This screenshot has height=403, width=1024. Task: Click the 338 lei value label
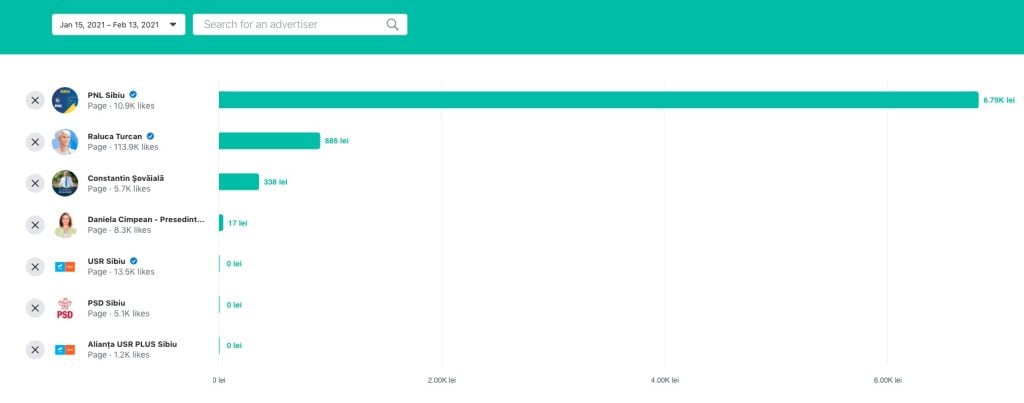tap(276, 182)
